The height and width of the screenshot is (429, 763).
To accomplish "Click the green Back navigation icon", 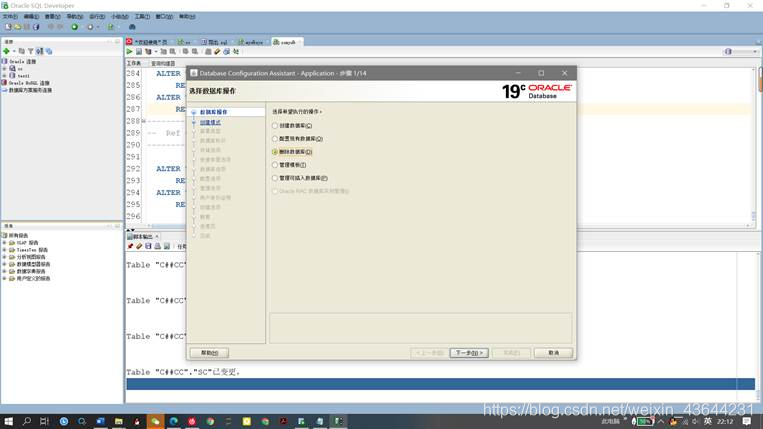I will click(x=74, y=27).
